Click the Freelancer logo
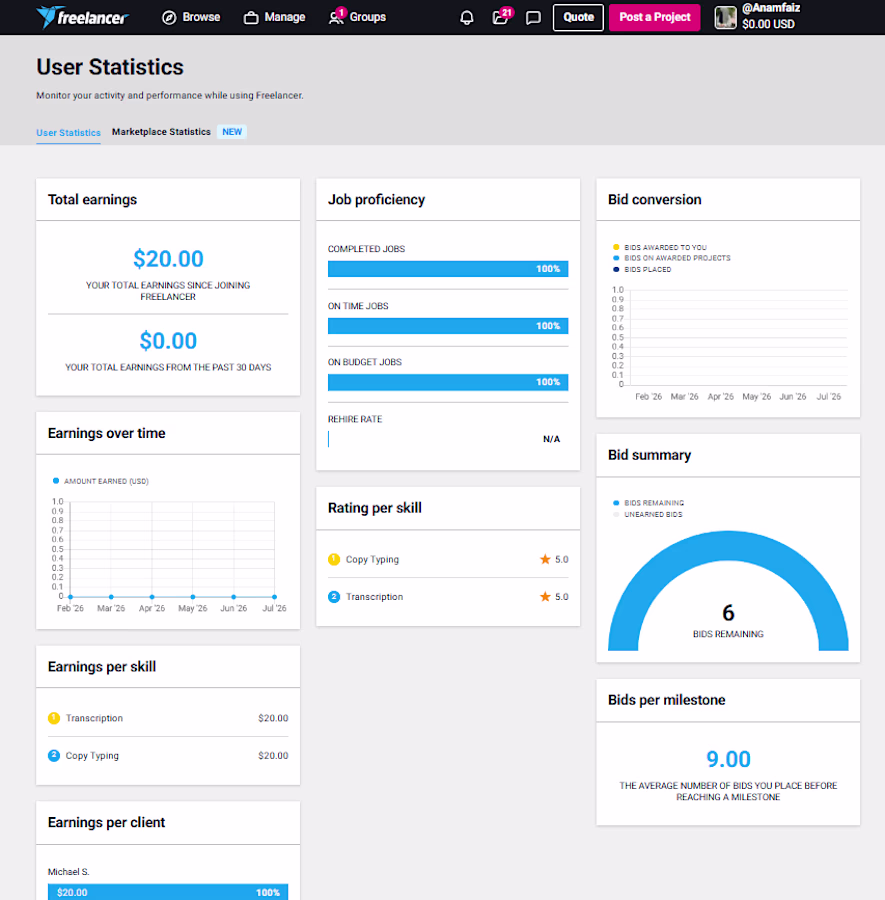This screenshot has height=900, width=885. click(x=82, y=17)
